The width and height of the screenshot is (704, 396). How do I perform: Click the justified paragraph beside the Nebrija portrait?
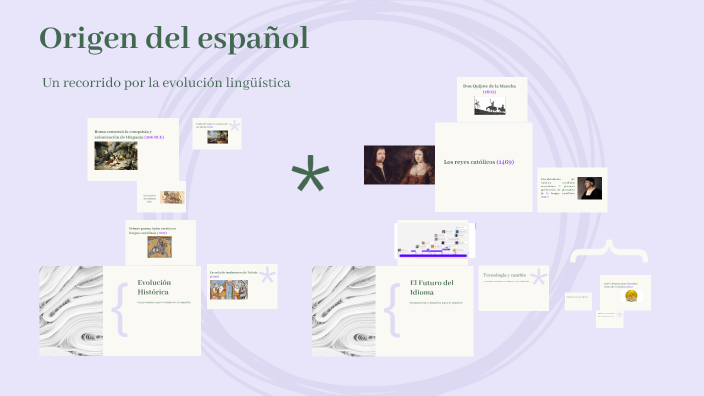point(558,188)
